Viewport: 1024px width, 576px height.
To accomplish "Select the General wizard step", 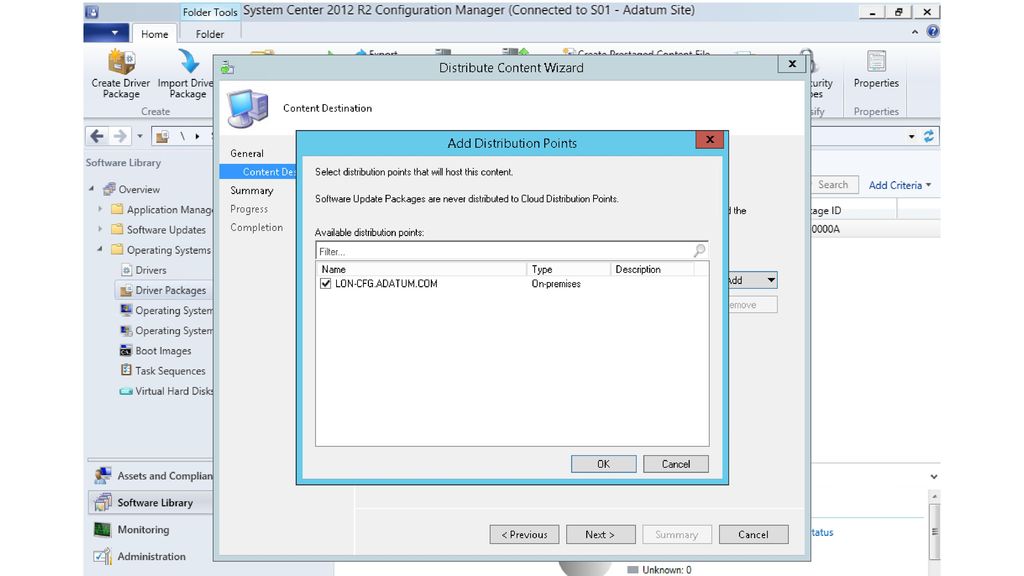I will pos(247,153).
